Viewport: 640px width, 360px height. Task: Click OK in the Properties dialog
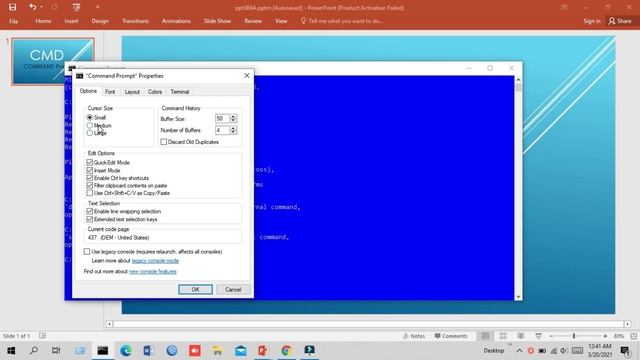click(x=196, y=289)
